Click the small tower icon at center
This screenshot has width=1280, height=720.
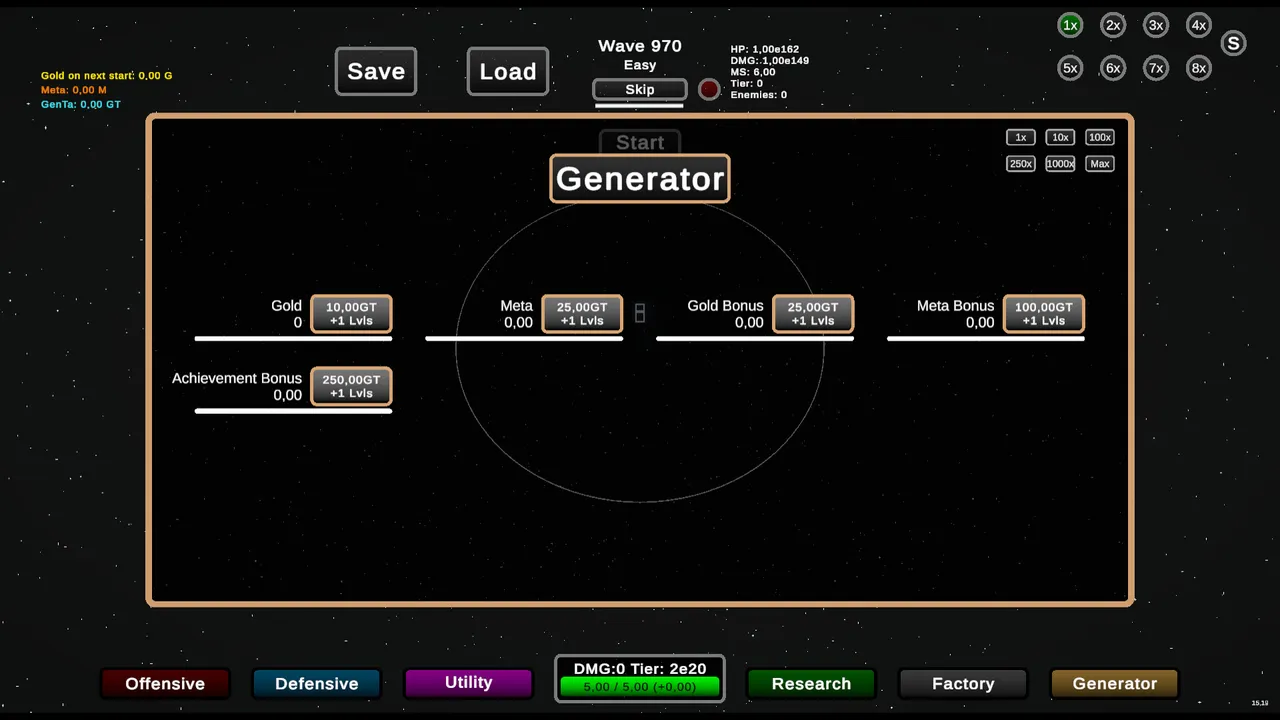(640, 313)
